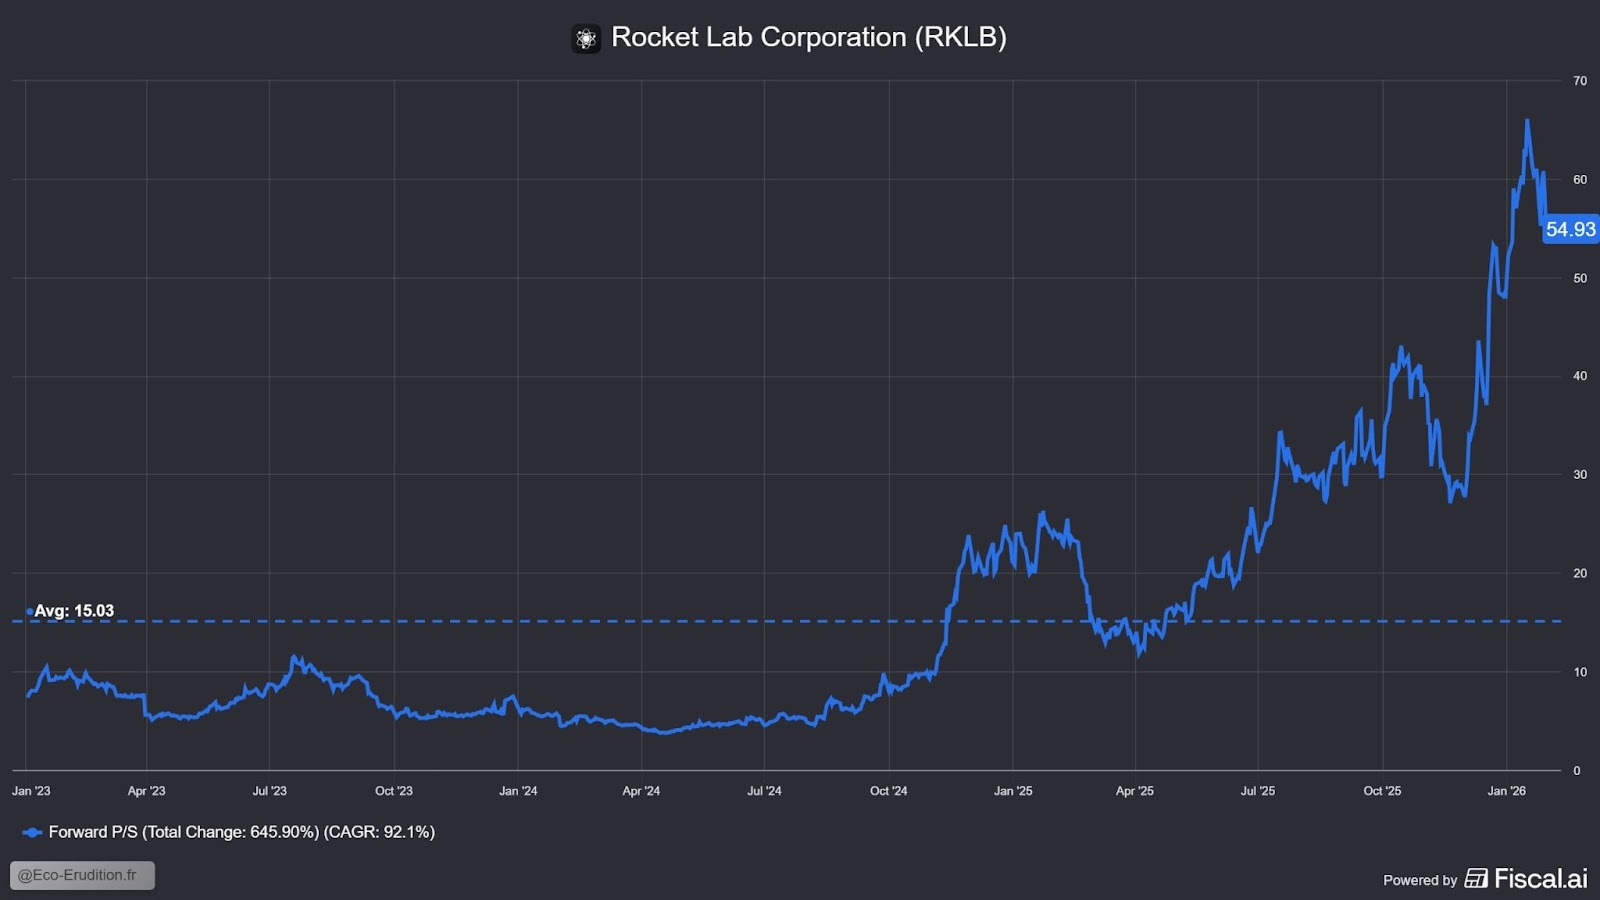Select the Apr '23 x-axis label

coord(146,791)
